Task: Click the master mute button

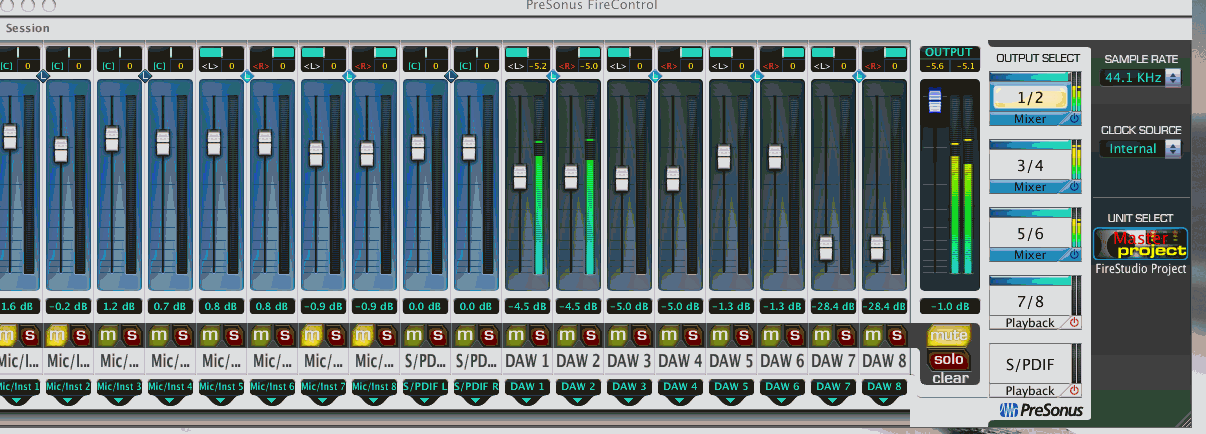Action: tap(948, 336)
